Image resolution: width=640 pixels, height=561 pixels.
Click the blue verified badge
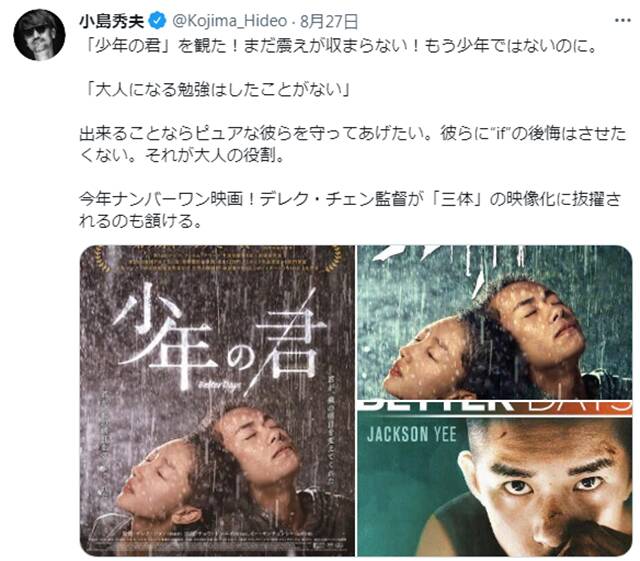[x=157, y=21]
